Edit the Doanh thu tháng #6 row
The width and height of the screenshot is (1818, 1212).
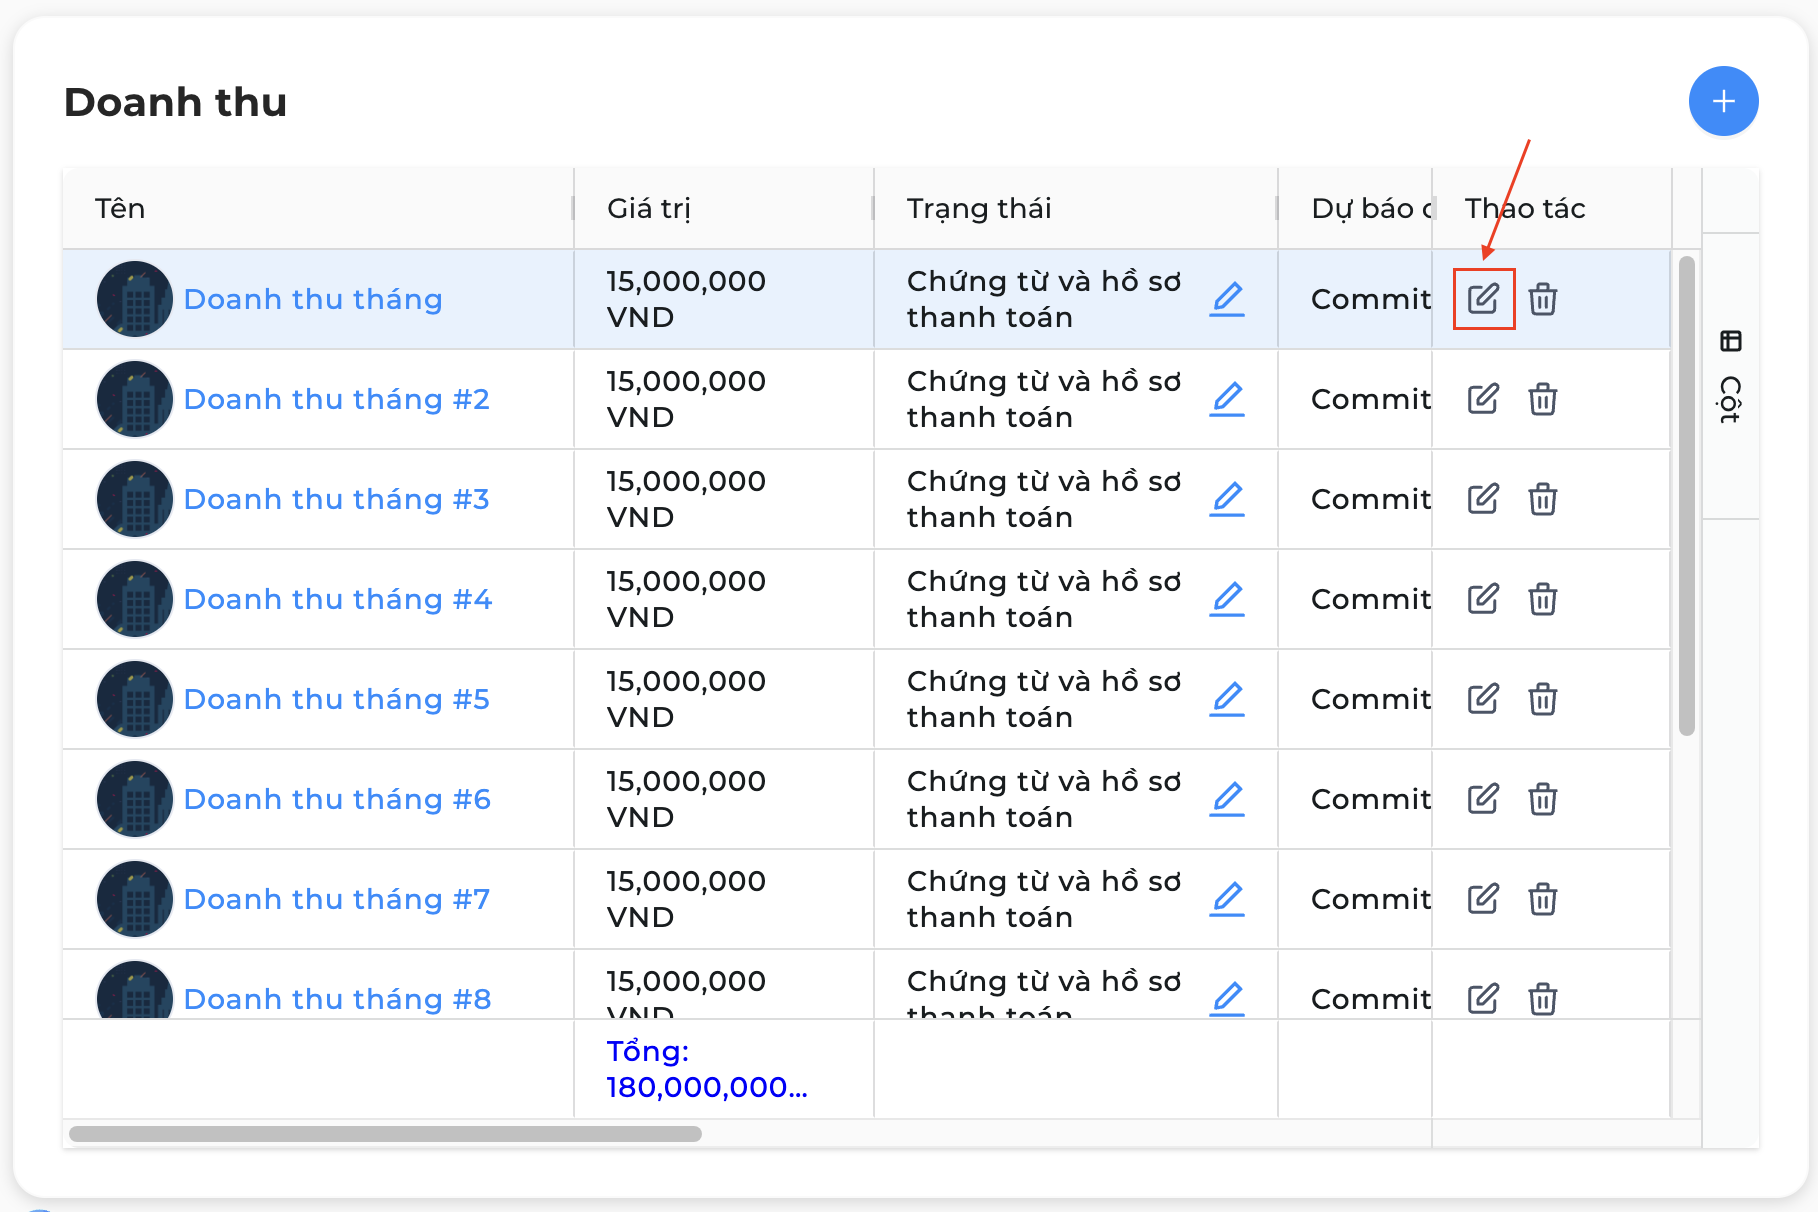(x=1483, y=799)
